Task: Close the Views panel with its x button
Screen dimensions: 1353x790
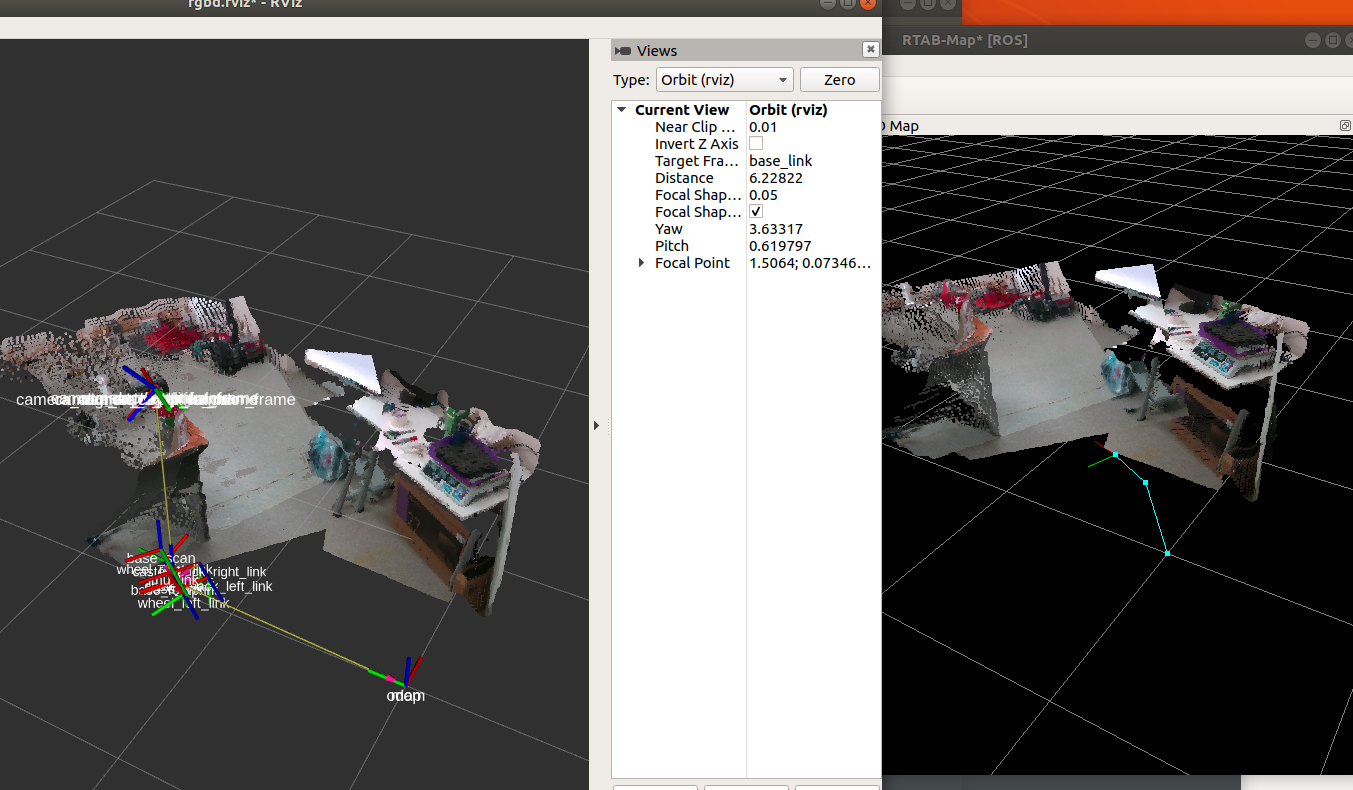Action: 871,49
